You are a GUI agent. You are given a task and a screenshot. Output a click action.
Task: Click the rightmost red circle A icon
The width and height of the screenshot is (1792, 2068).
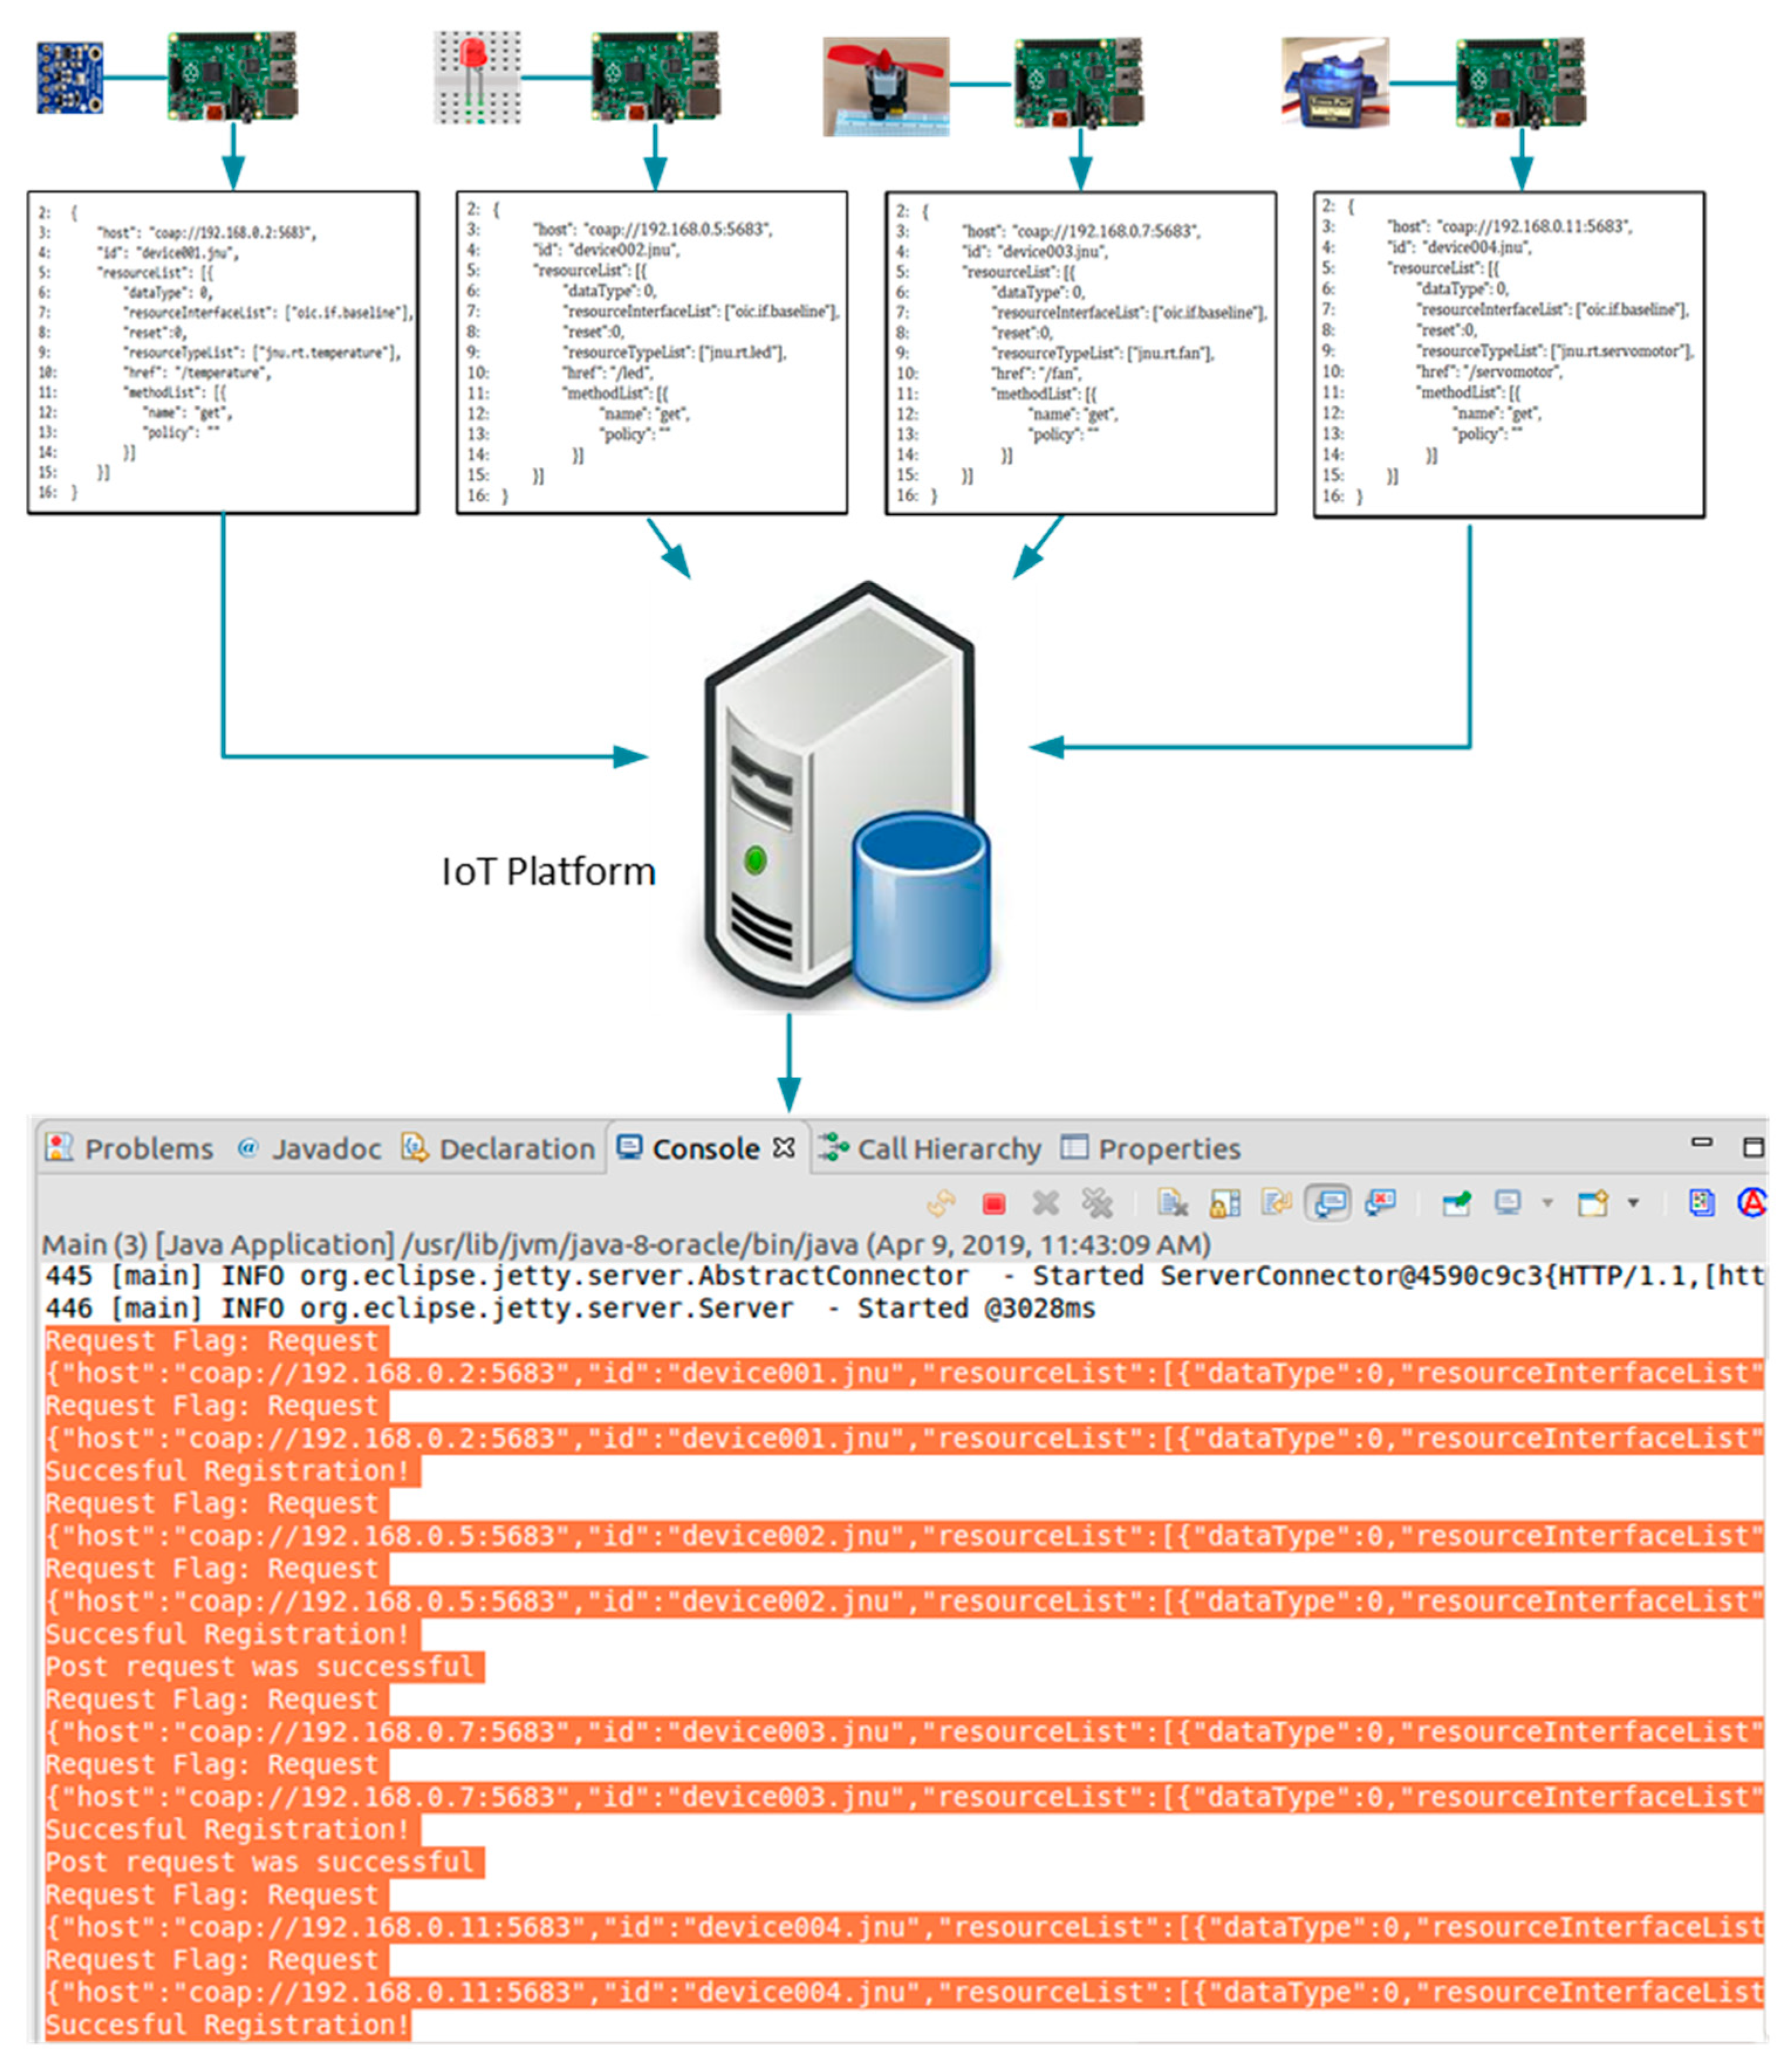(1752, 1203)
